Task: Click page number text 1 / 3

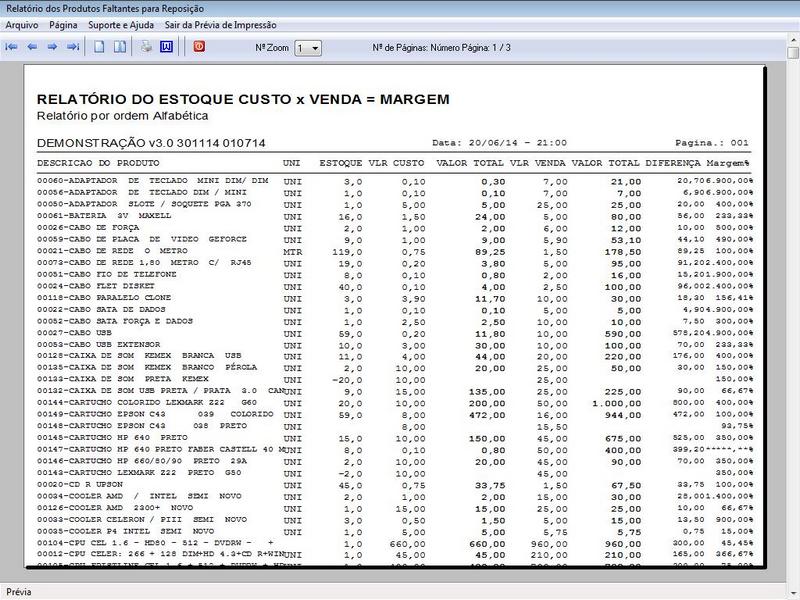Action: point(502,47)
